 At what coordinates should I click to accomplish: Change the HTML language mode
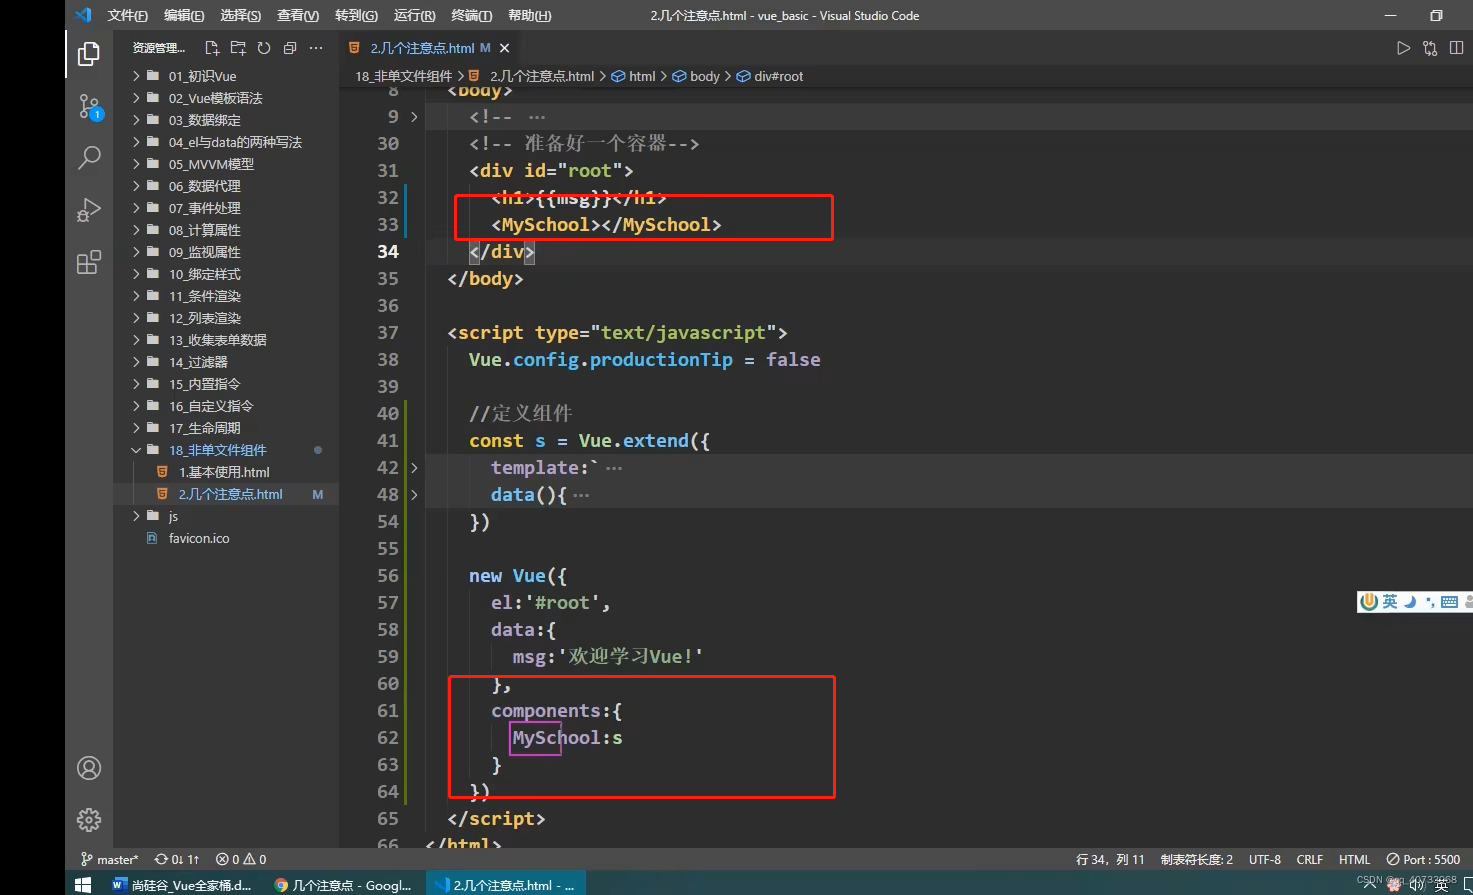[1354, 859]
